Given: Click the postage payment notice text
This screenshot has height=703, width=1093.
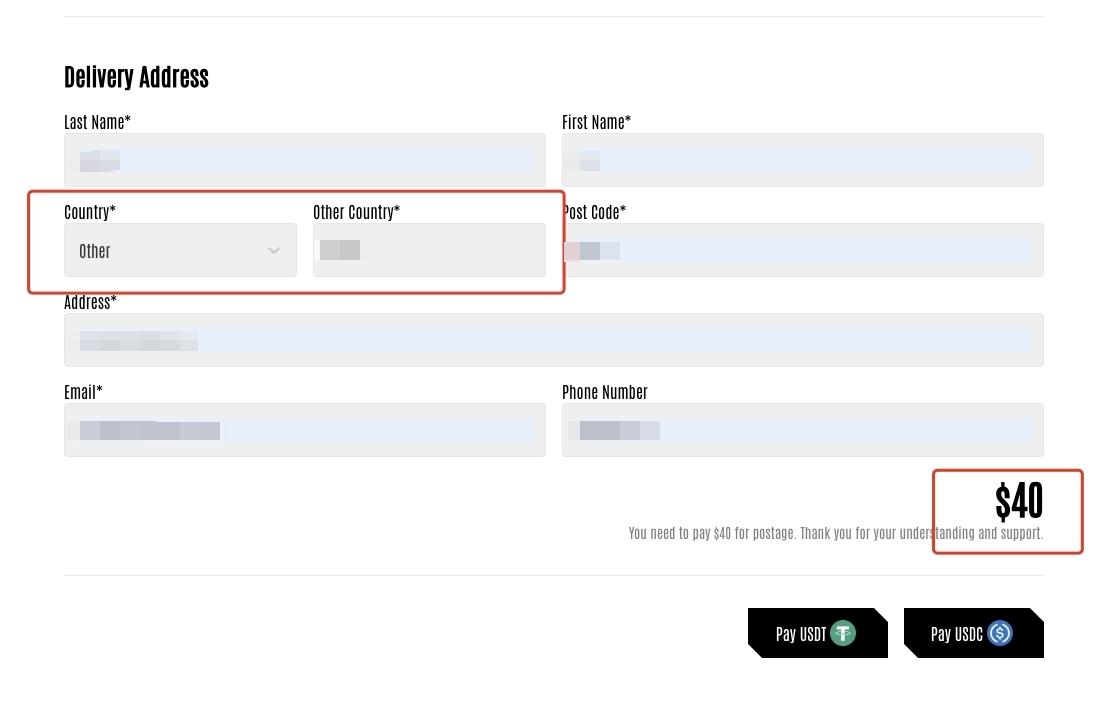Looking at the screenshot, I should pyautogui.click(x=836, y=534).
